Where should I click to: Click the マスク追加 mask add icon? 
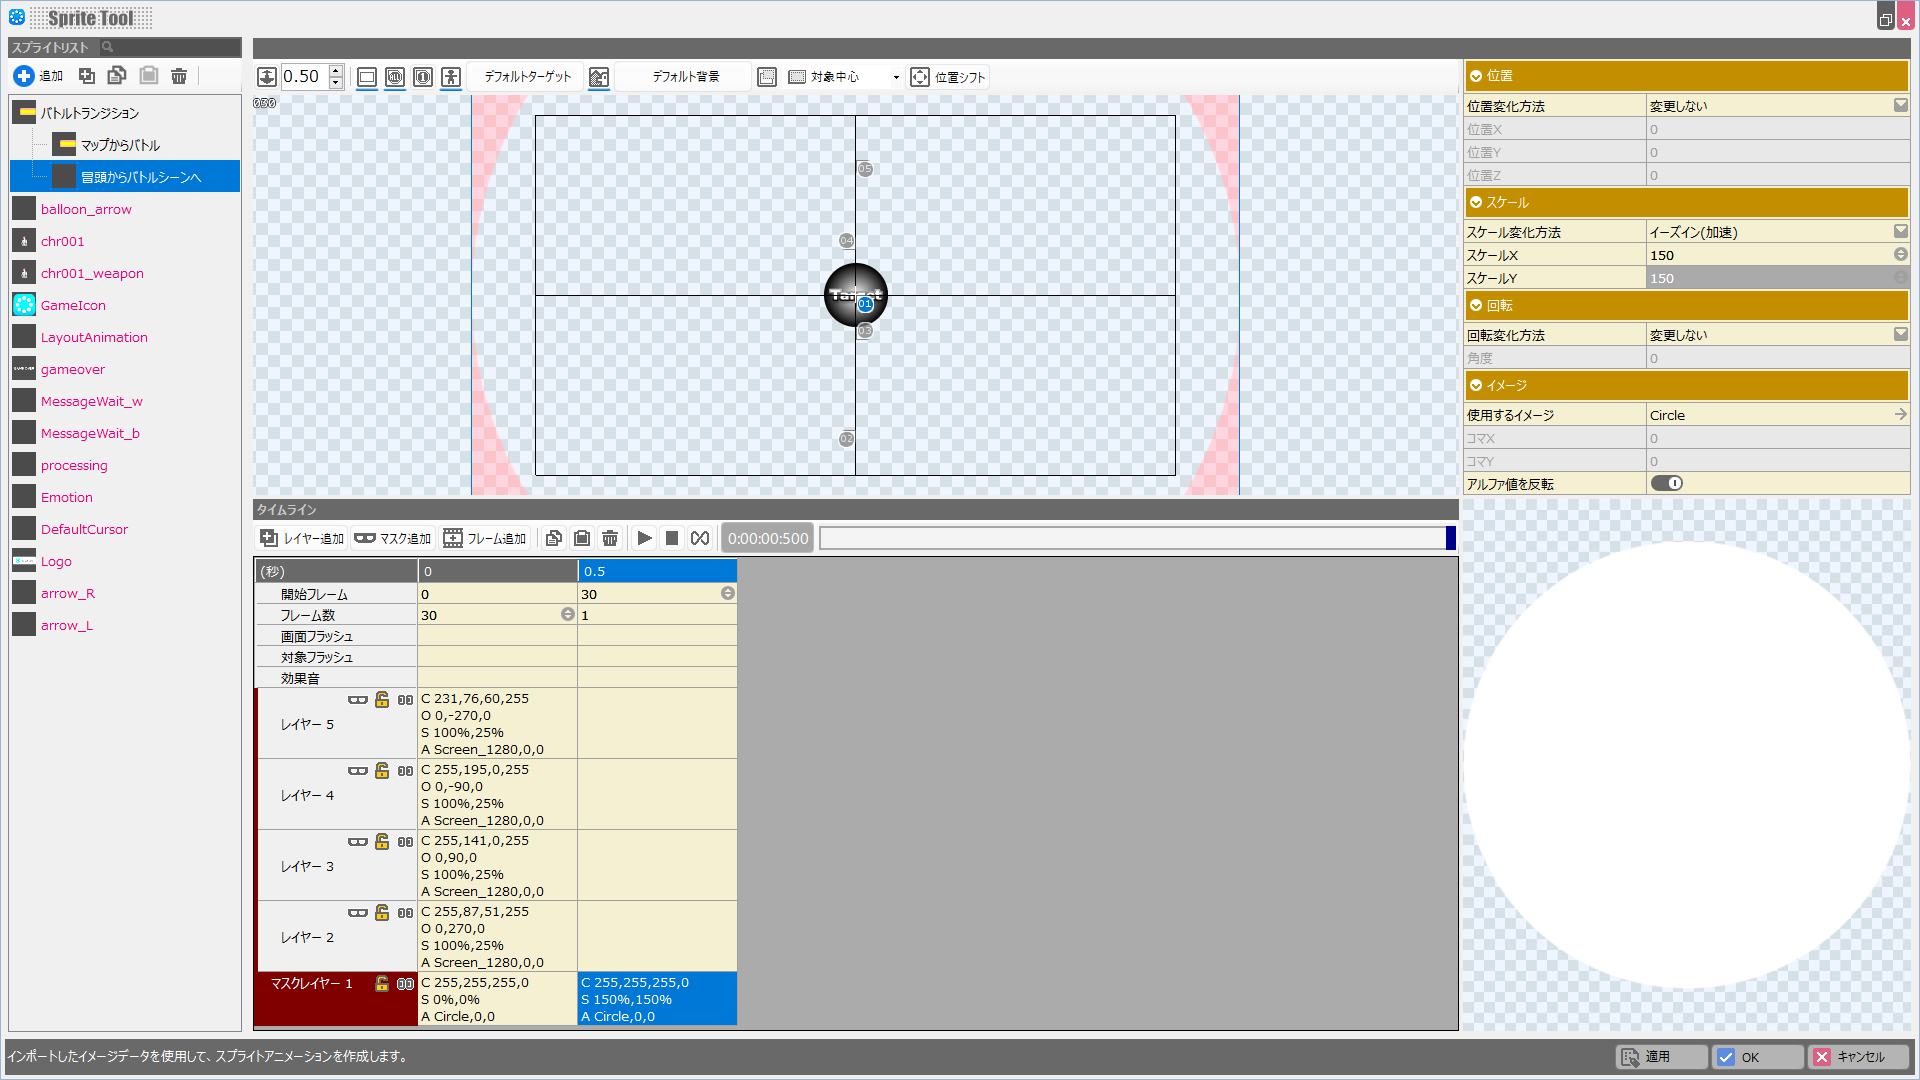pyautogui.click(x=365, y=538)
